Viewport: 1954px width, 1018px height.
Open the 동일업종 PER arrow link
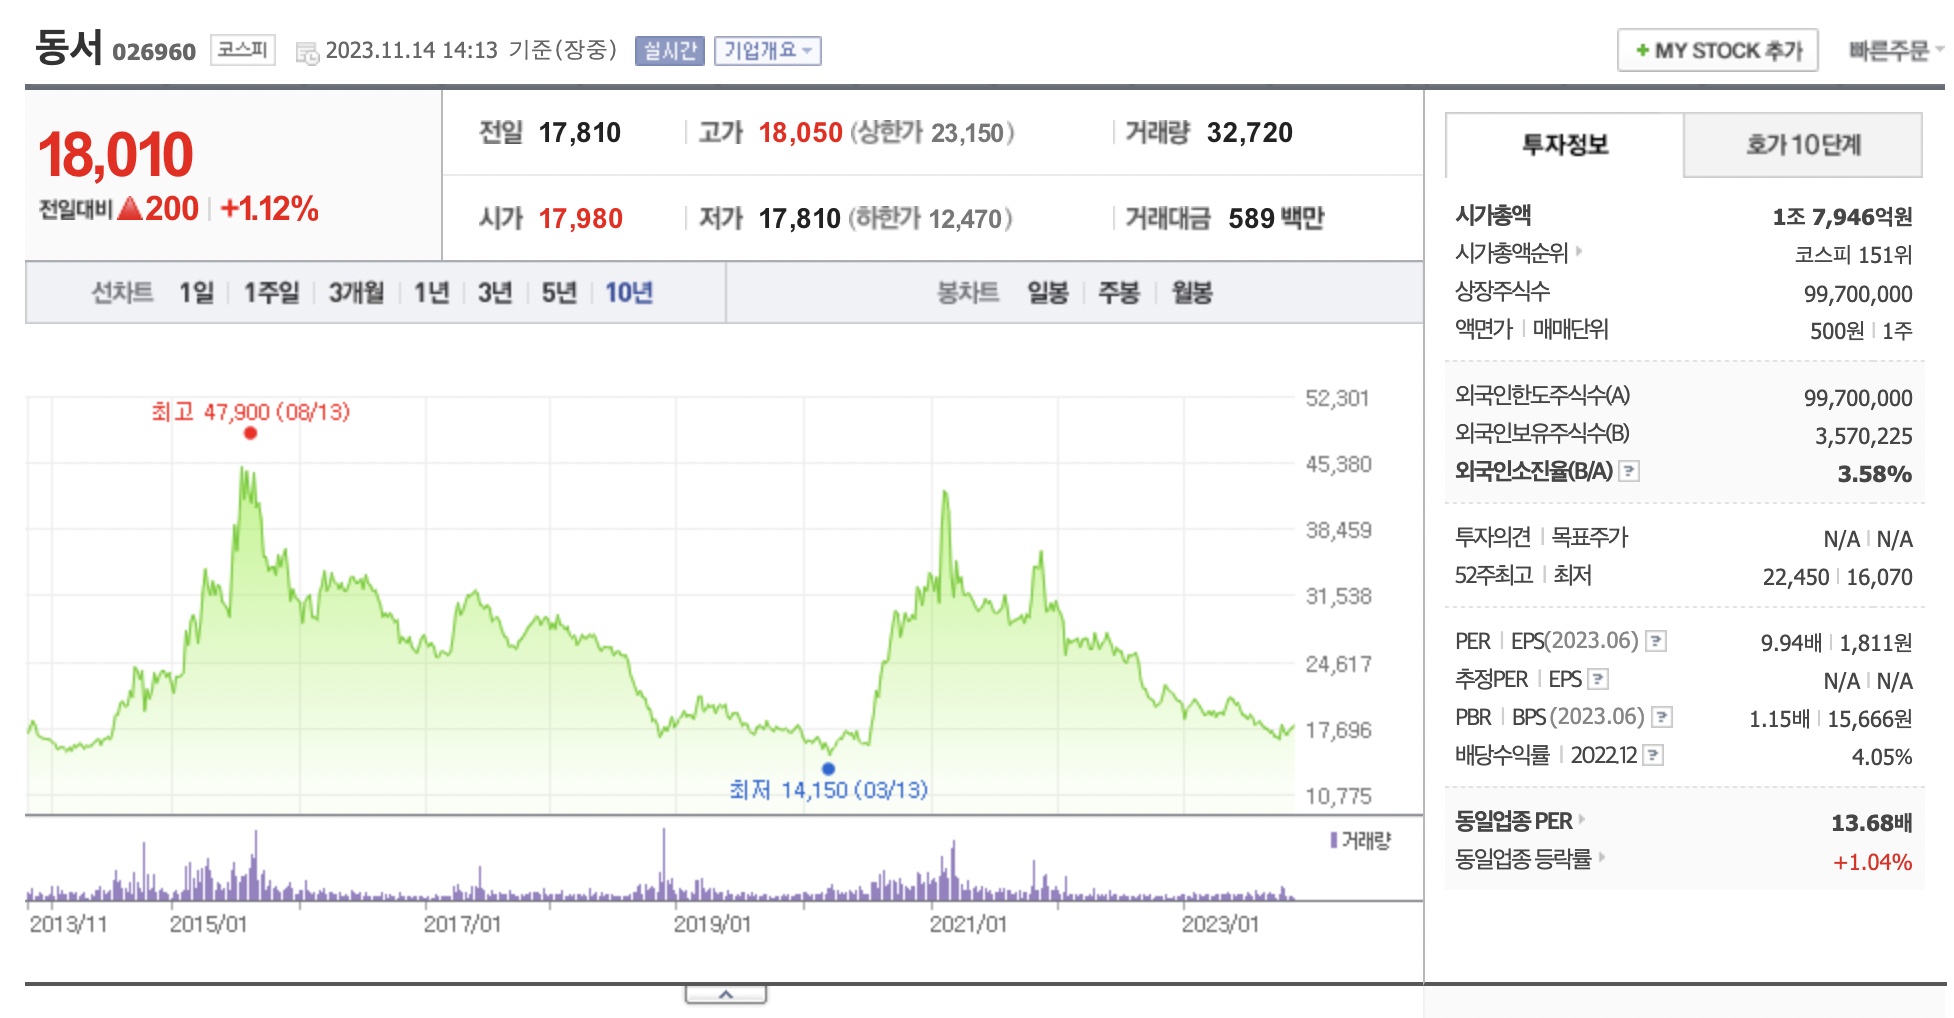[x=1582, y=820]
